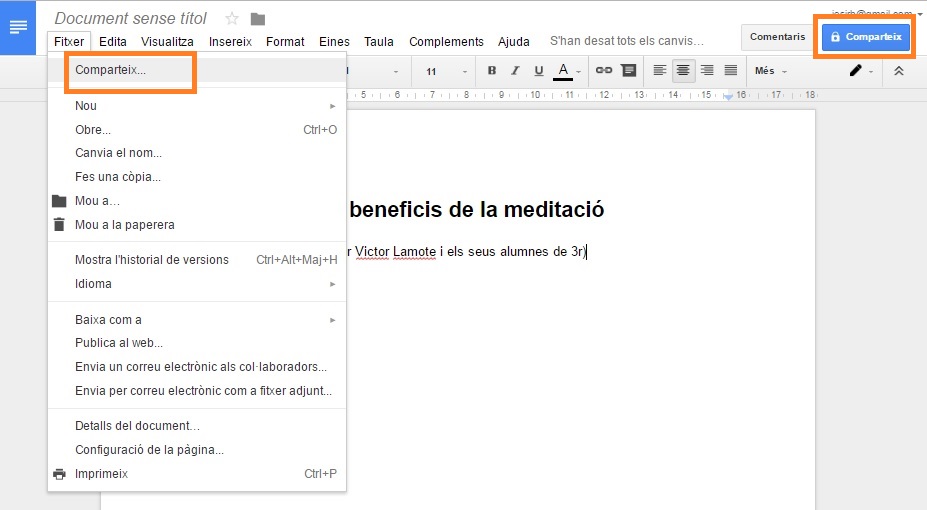Click the printer icon for Imprimeix

click(x=59, y=474)
